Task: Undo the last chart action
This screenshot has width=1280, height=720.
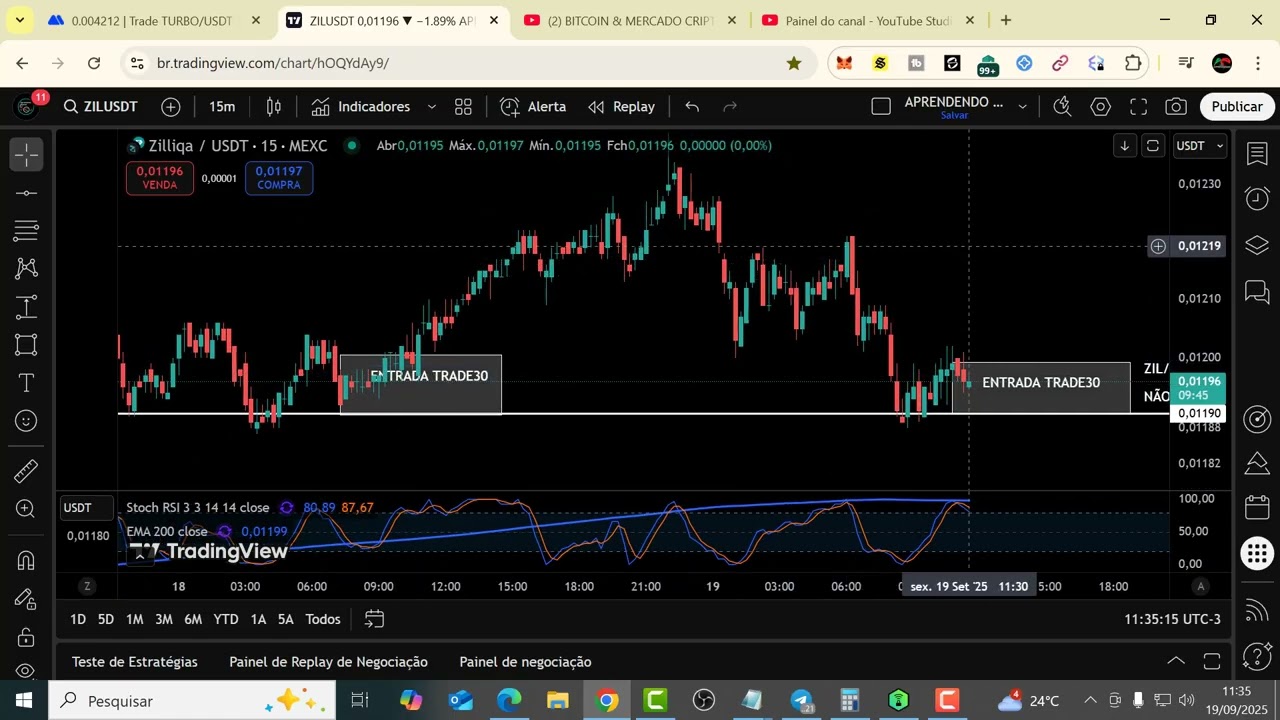Action: point(692,107)
